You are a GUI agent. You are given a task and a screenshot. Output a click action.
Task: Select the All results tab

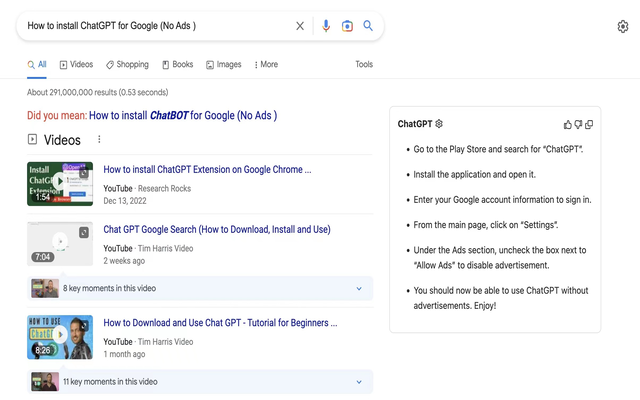pos(37,64)
